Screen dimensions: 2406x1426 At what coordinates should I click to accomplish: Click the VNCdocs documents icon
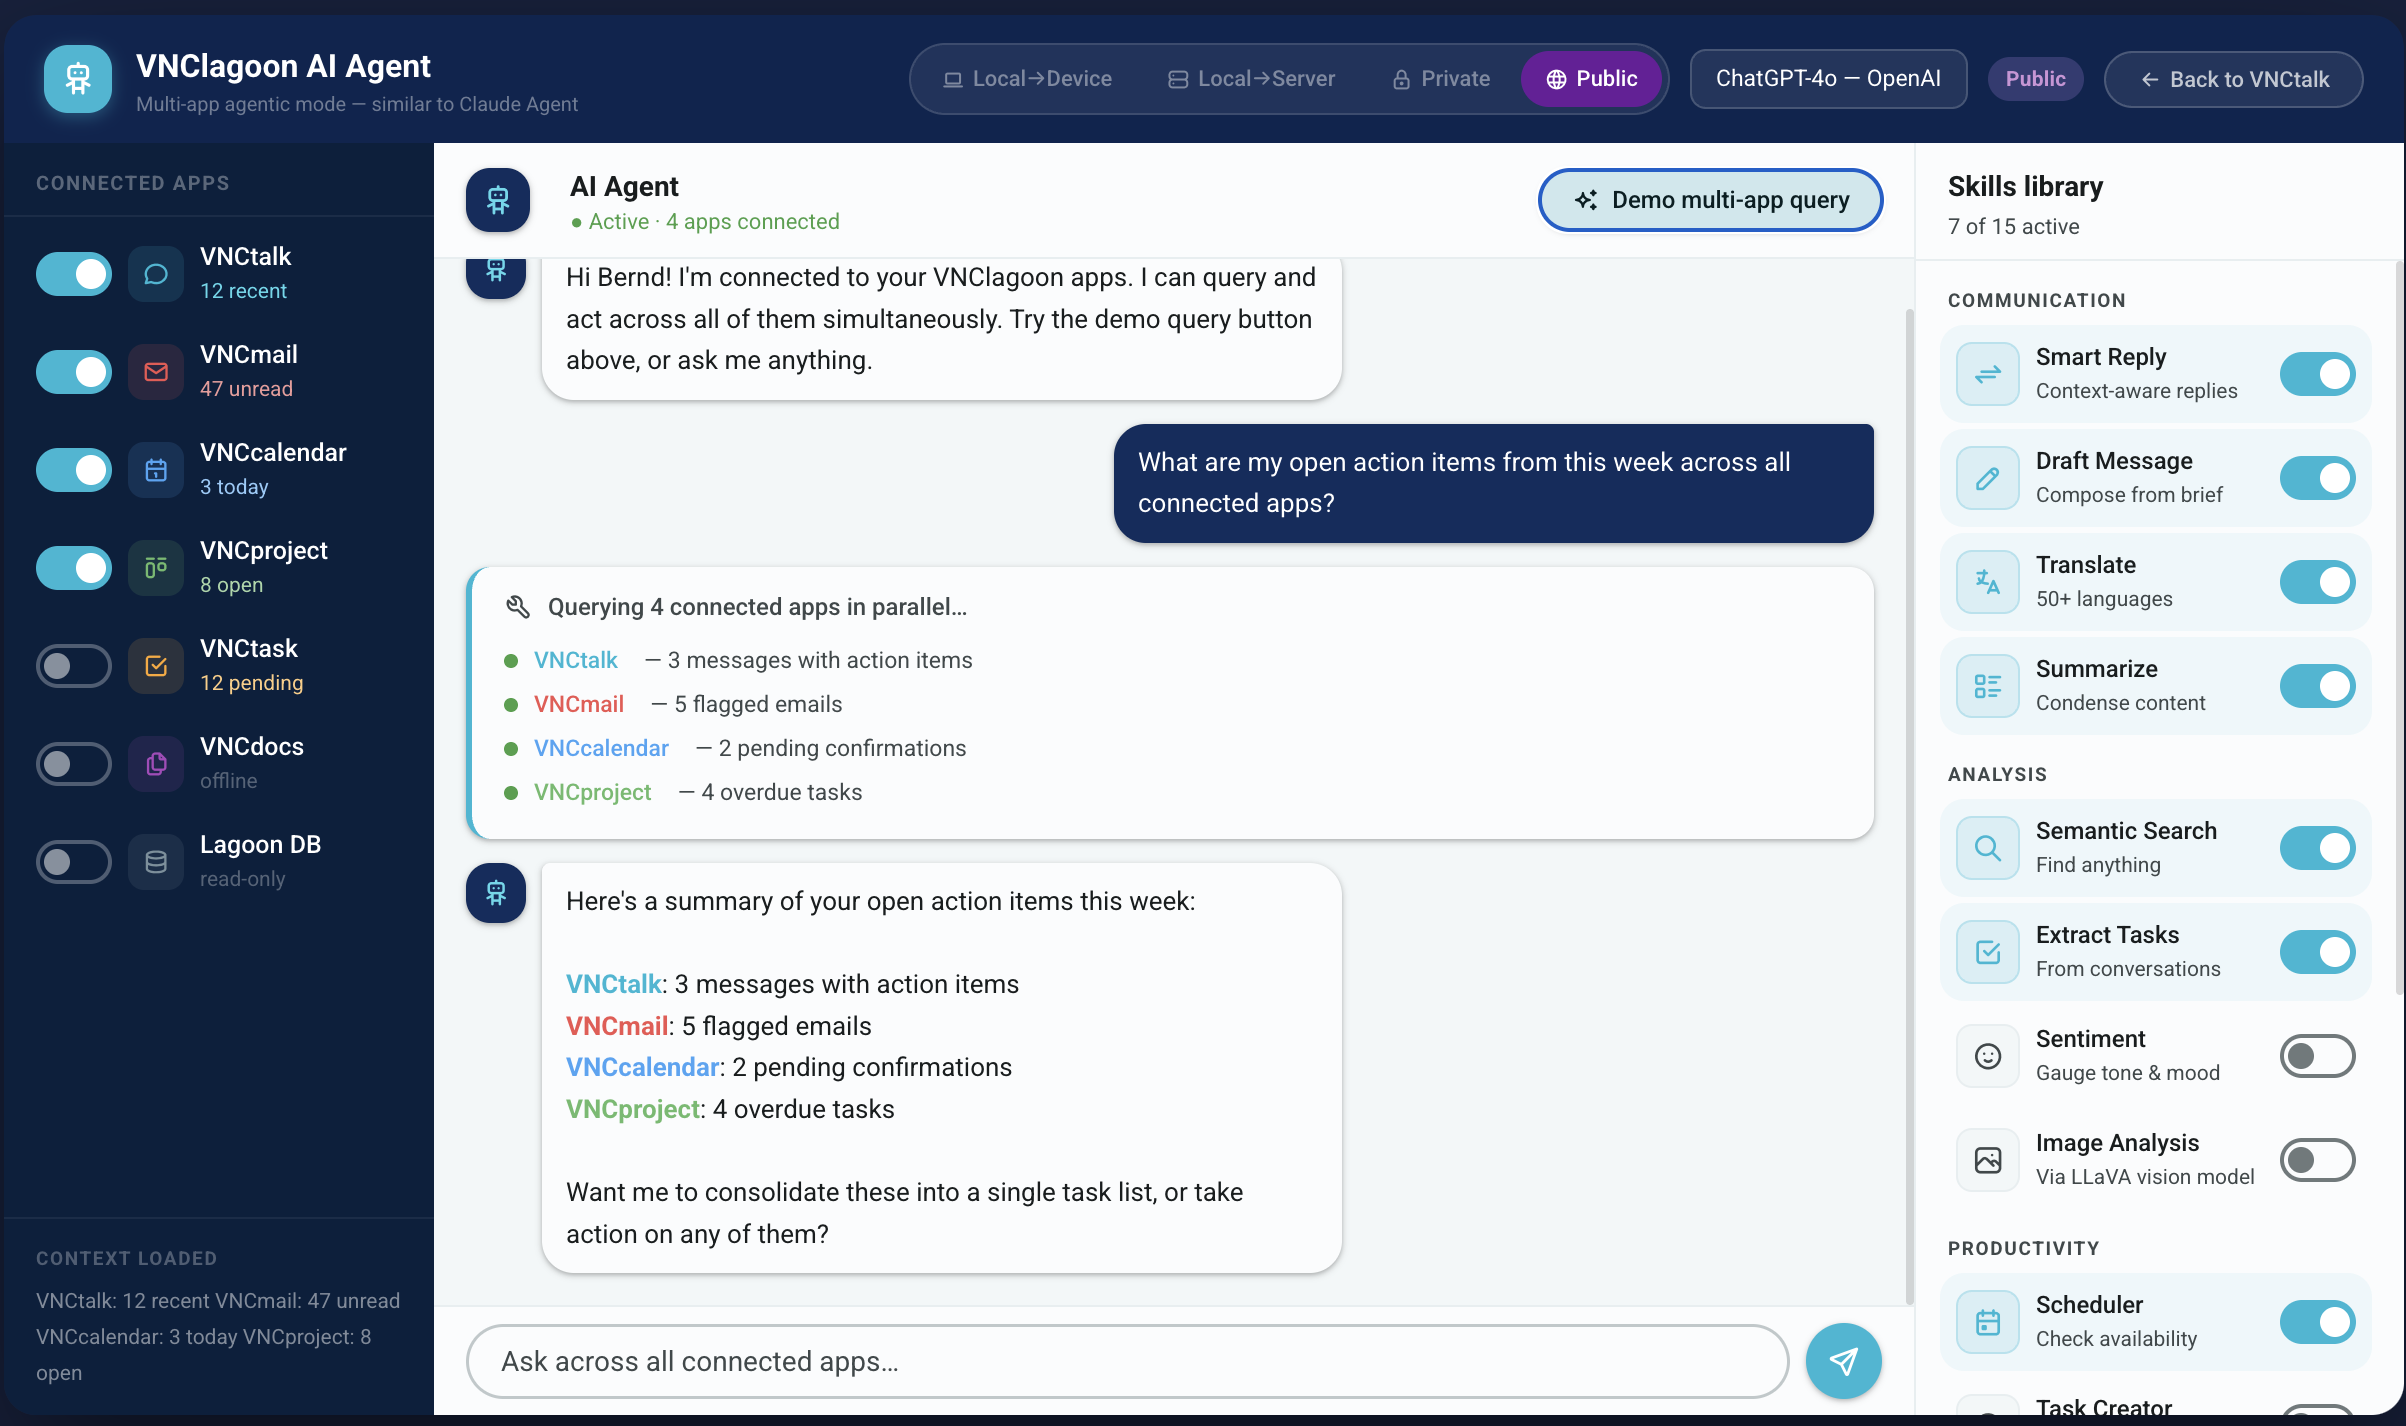click(156, 764)
